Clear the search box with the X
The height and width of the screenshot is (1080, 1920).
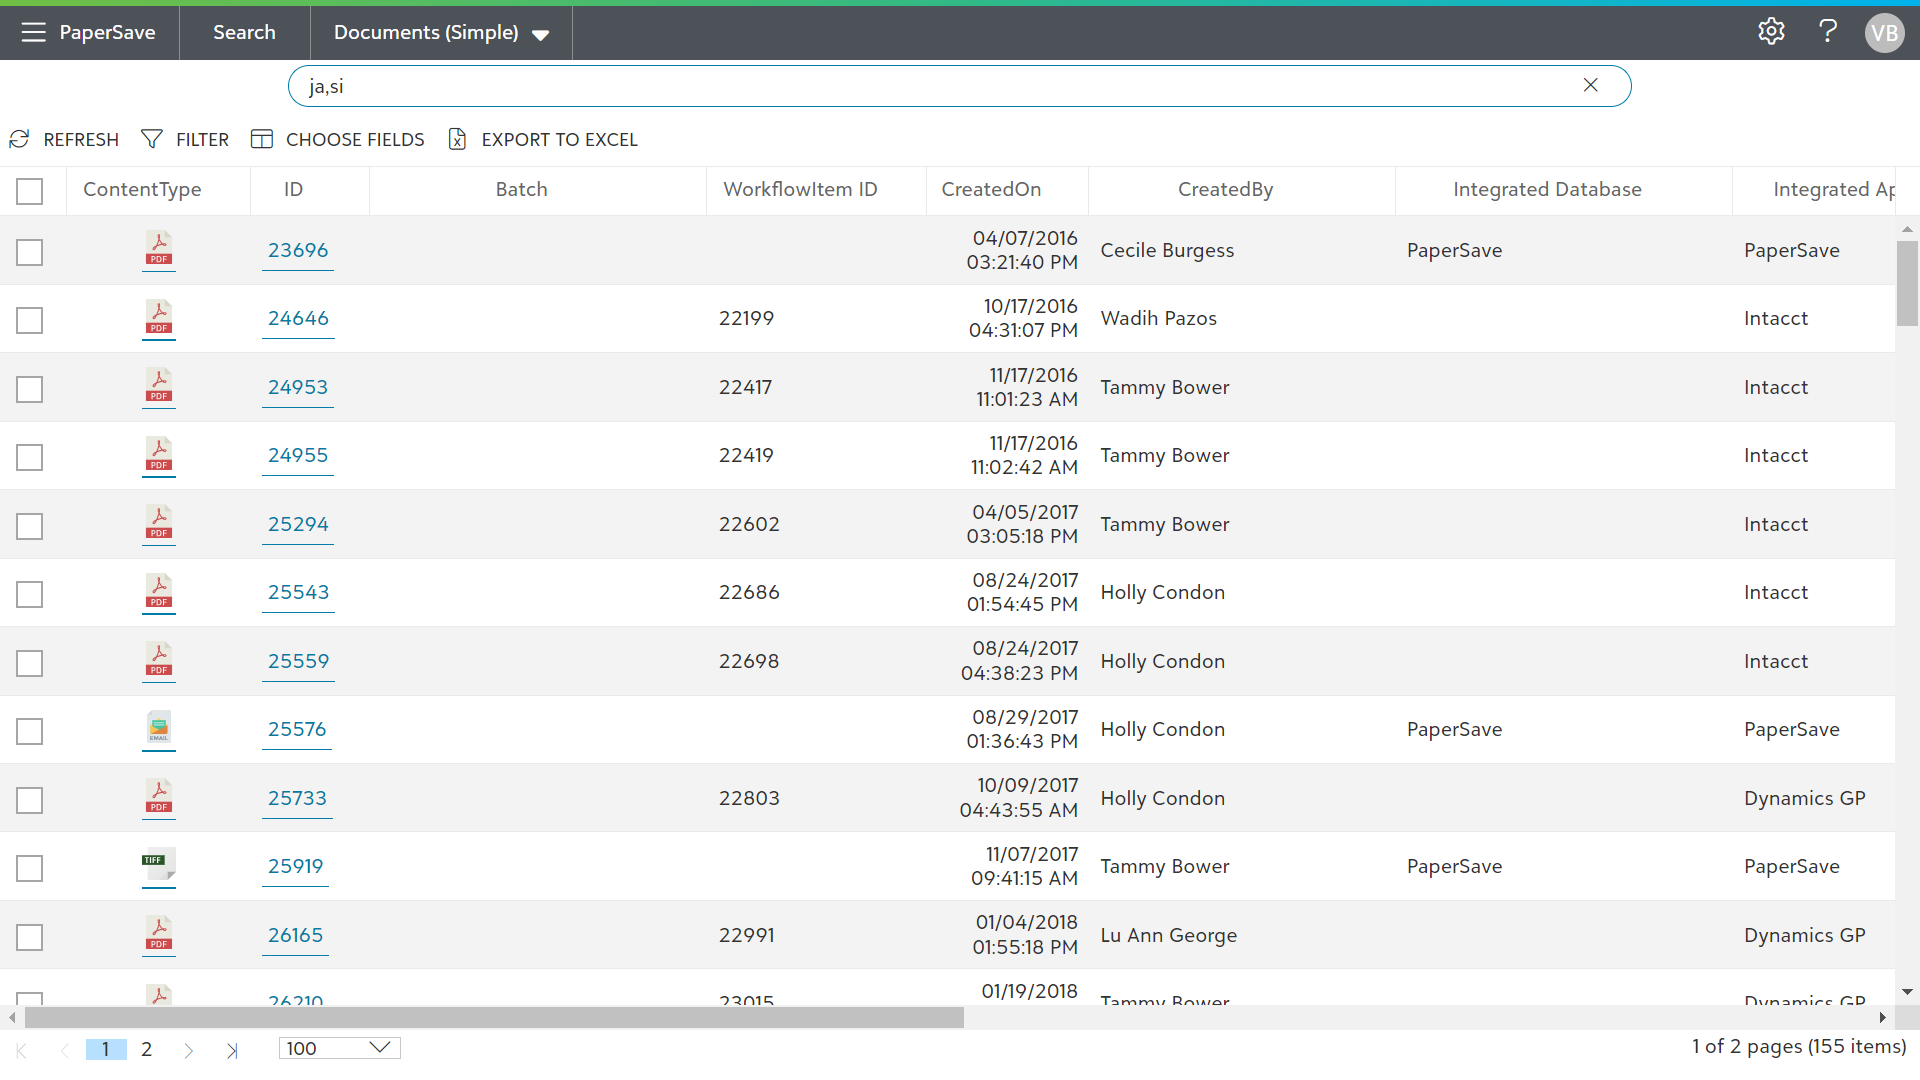click(x=1590, y=86)
